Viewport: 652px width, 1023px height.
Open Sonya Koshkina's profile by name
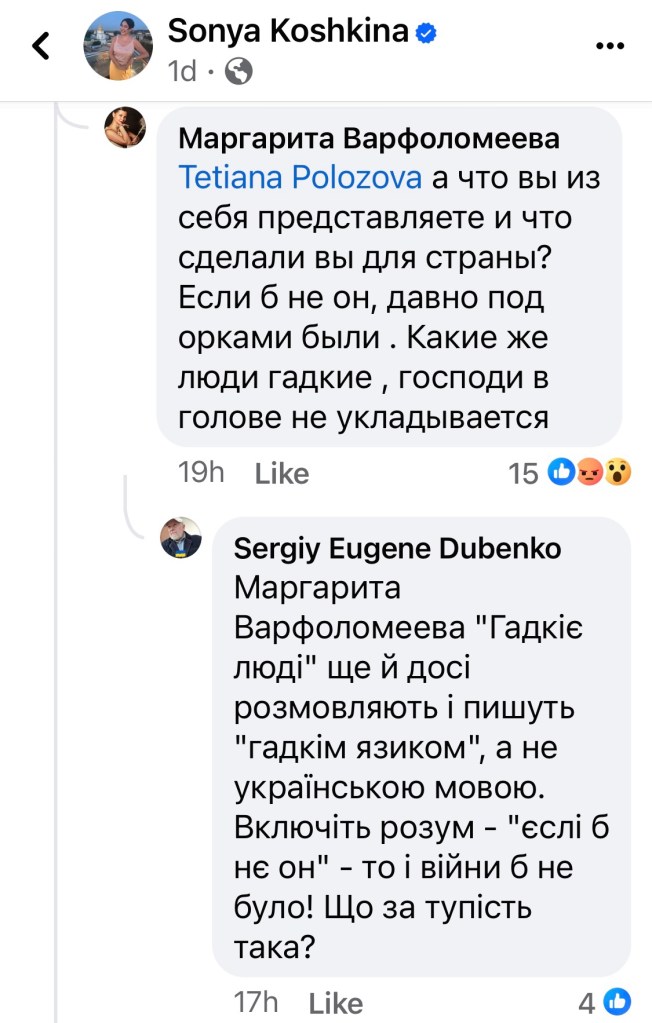289,31
